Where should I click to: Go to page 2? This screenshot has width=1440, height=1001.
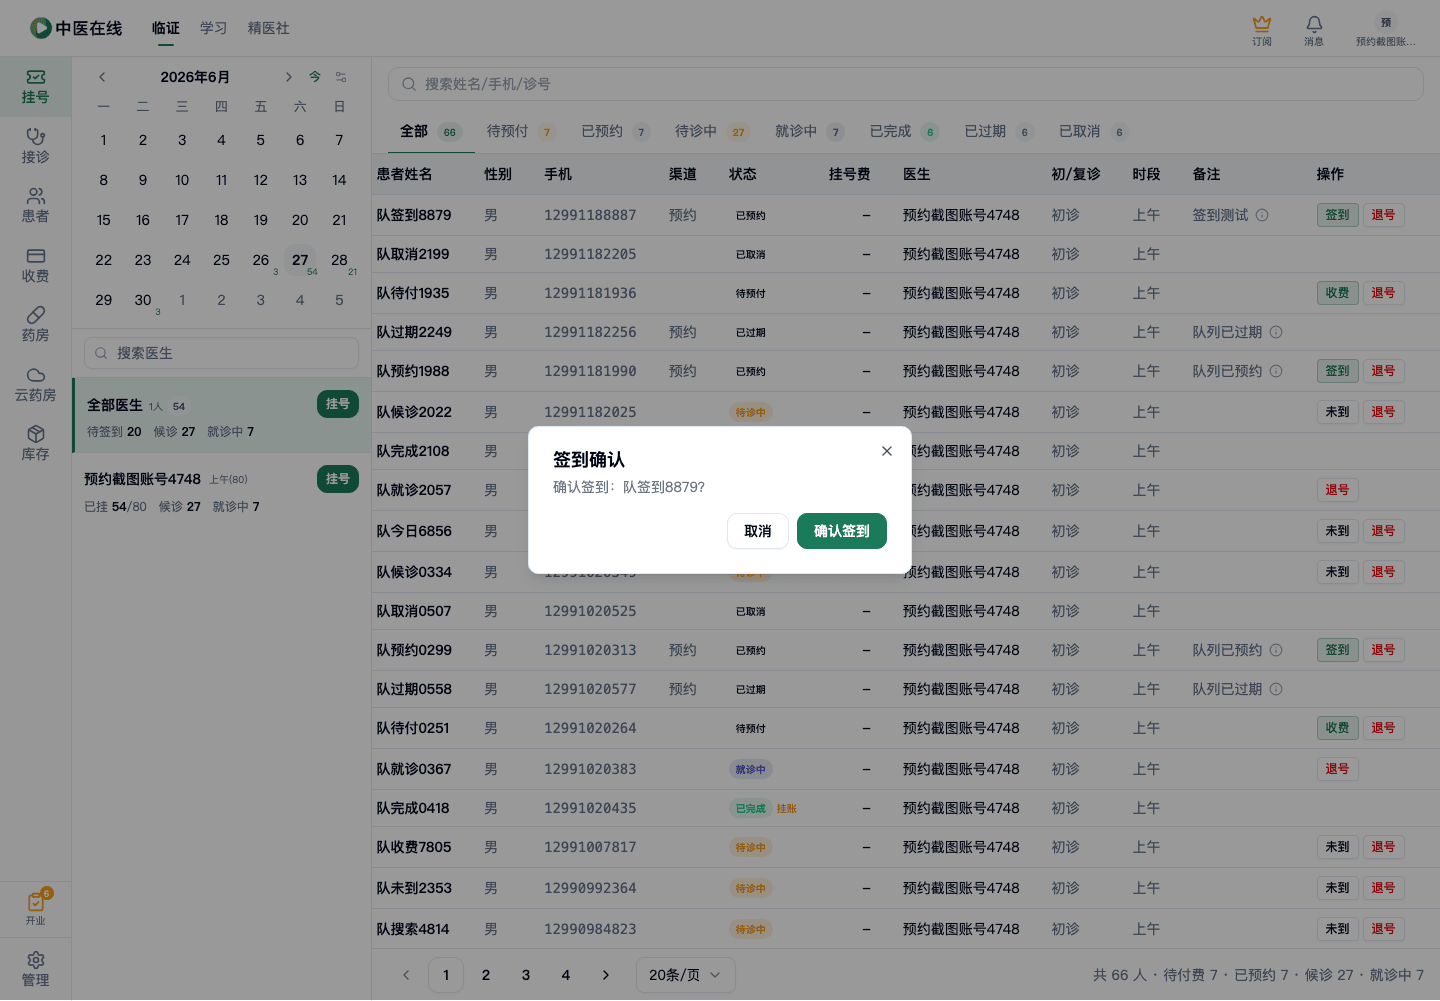[486, 975]
